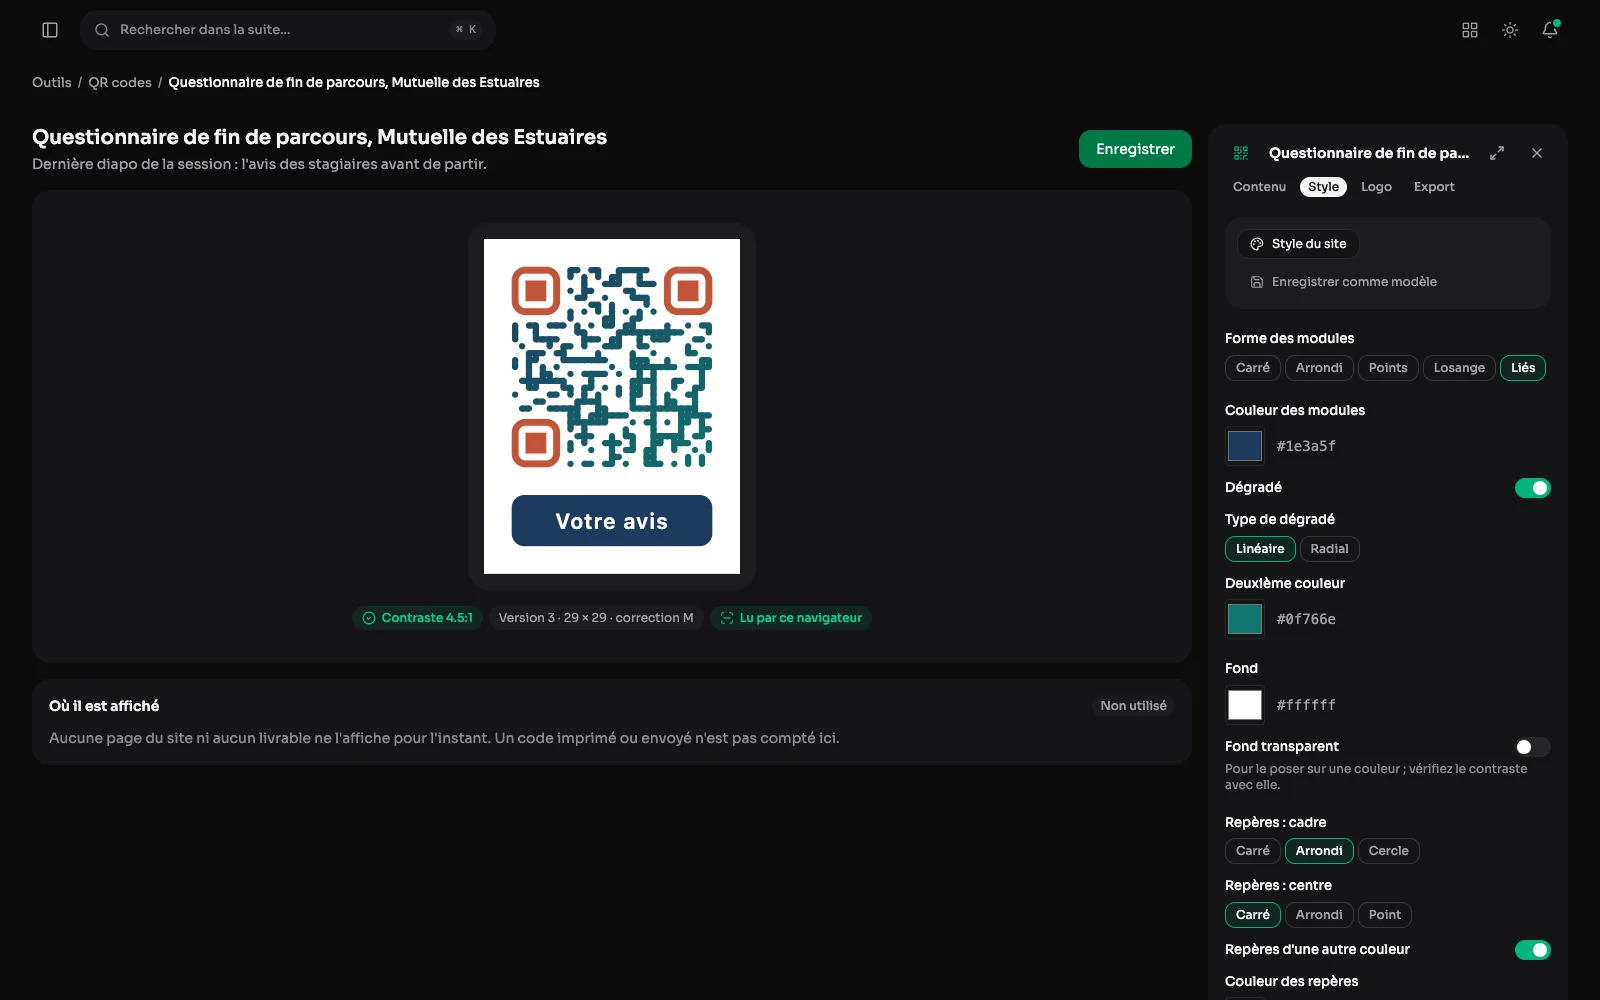Click the save icon beside Enregistrer comme modèle

click(1257, 282)
